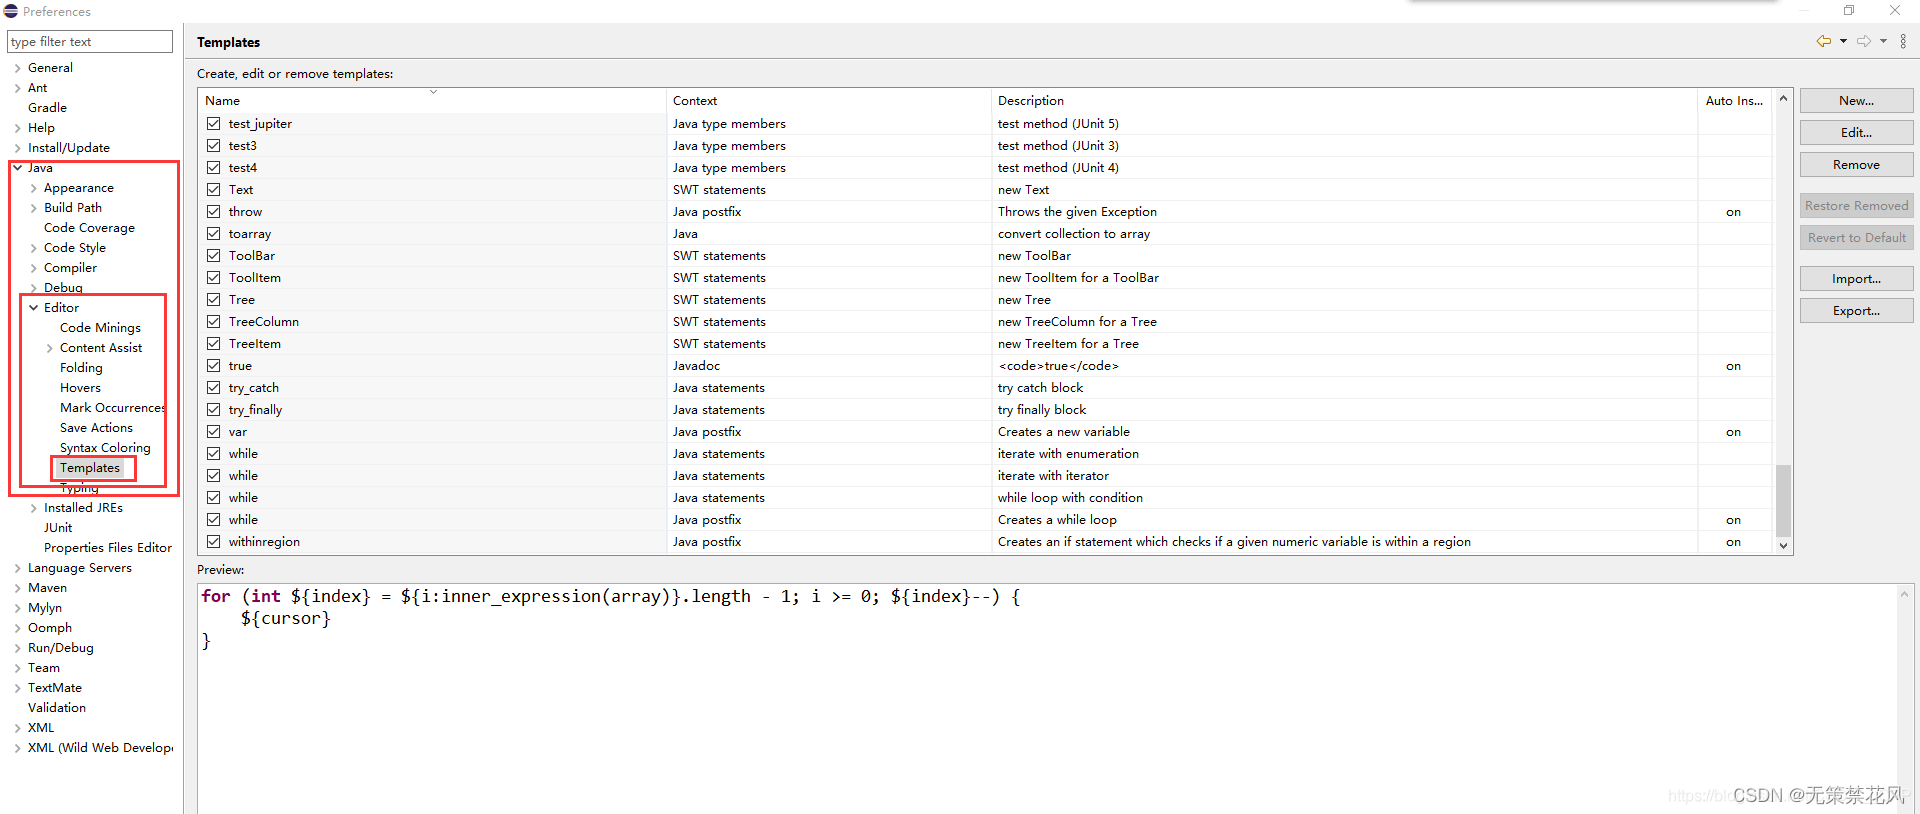
Task: Toggle the true Javadoc template checkbox
Action: 214,366
